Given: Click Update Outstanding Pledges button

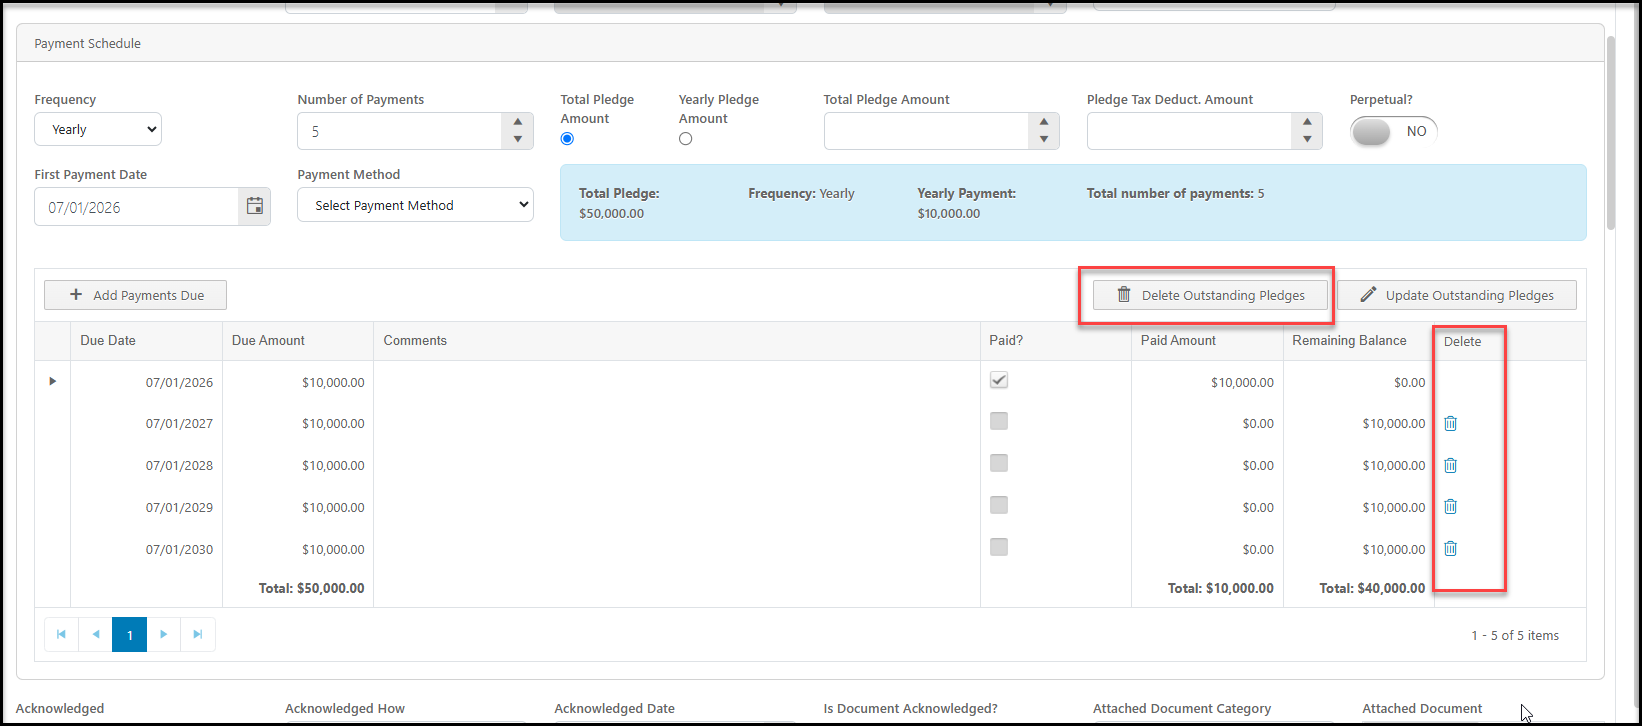Looking at the screenshot, I should (x=1457, y=295).
